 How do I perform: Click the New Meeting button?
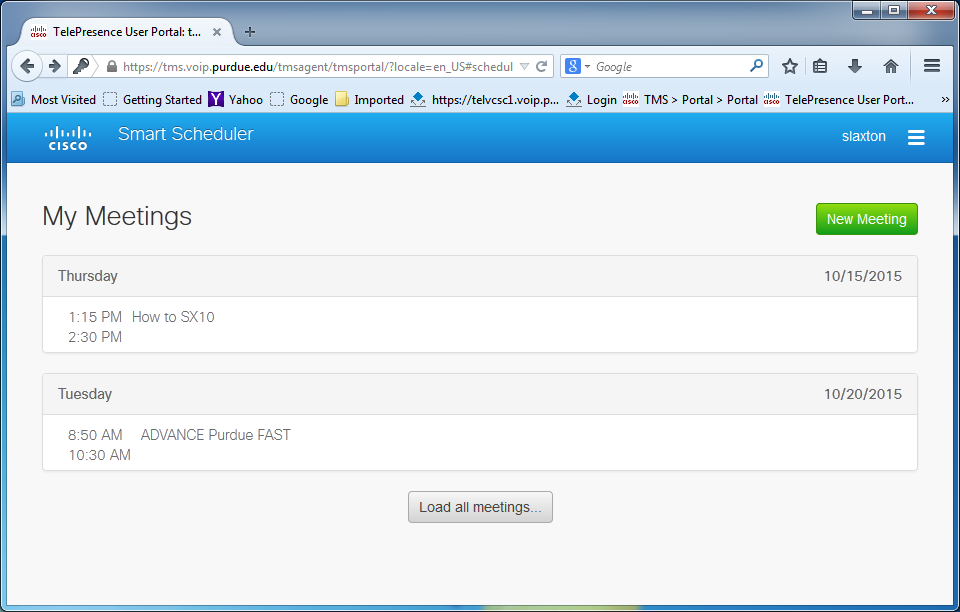(866, 219)
